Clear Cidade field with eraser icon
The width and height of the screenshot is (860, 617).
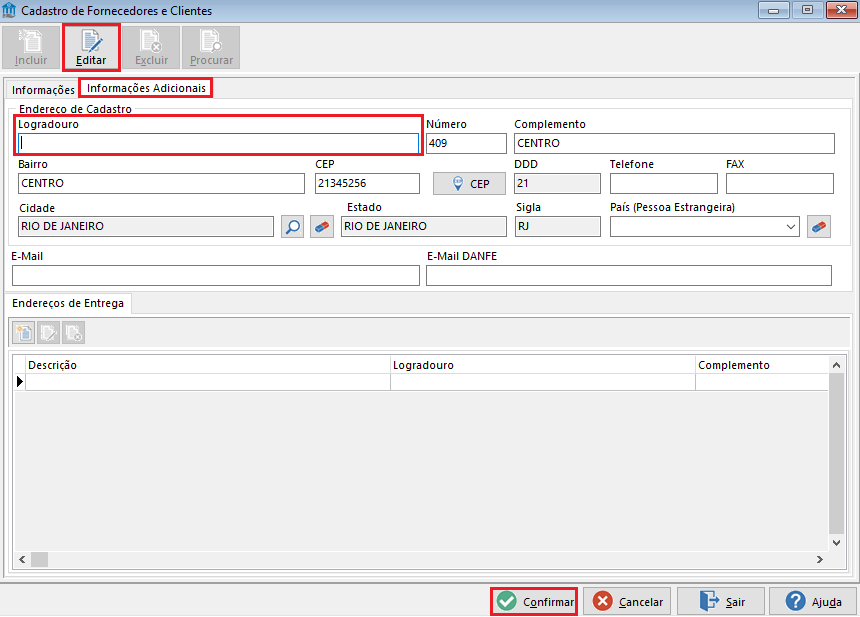[322, 227]
